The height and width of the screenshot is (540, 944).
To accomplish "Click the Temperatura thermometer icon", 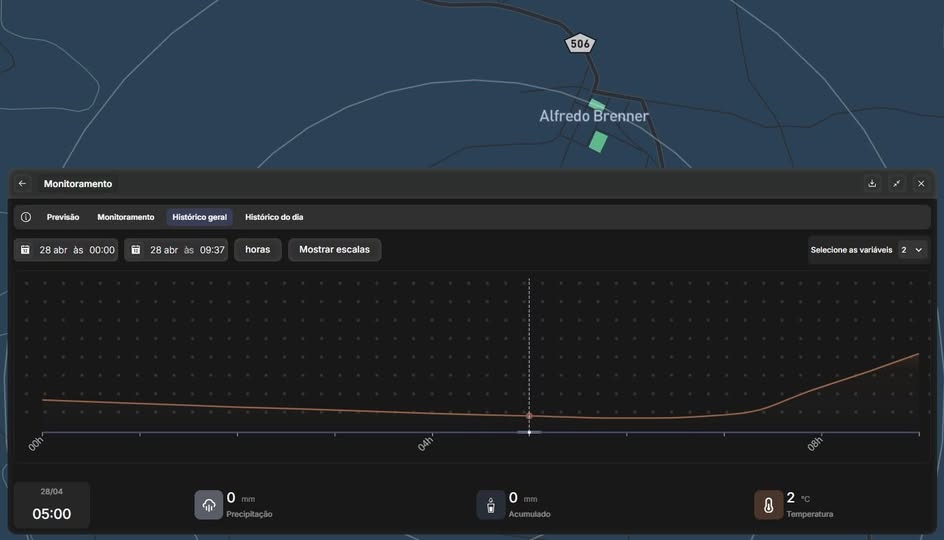I will 768,505.
